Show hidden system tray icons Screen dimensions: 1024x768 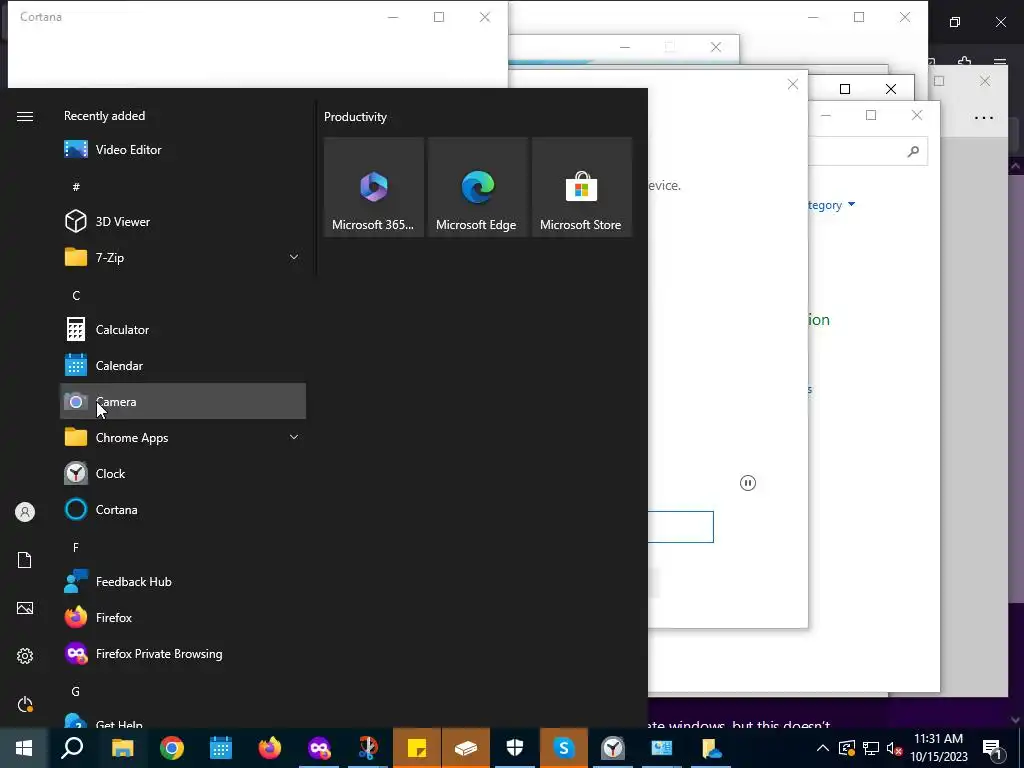[x=823, y=748]
